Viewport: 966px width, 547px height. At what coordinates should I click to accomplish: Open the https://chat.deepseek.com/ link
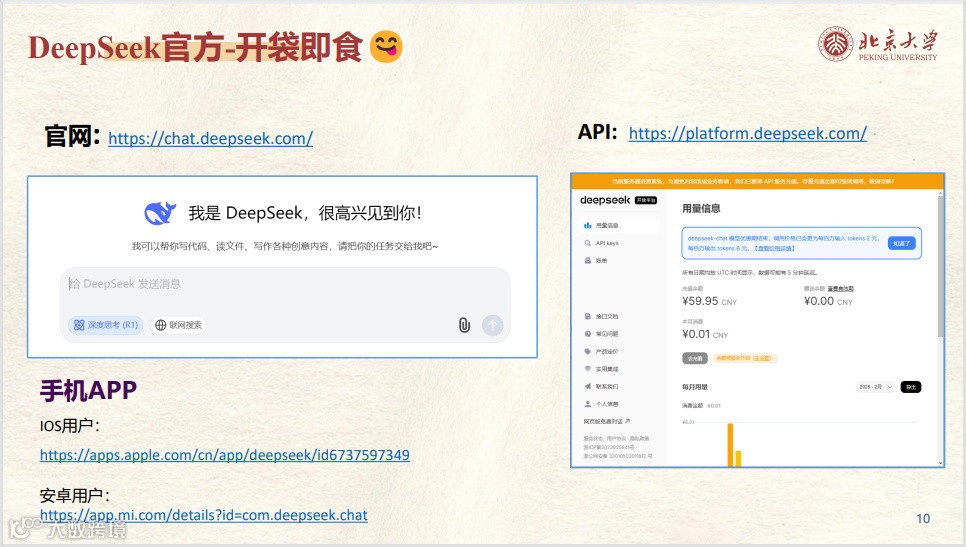click(211, 139)
